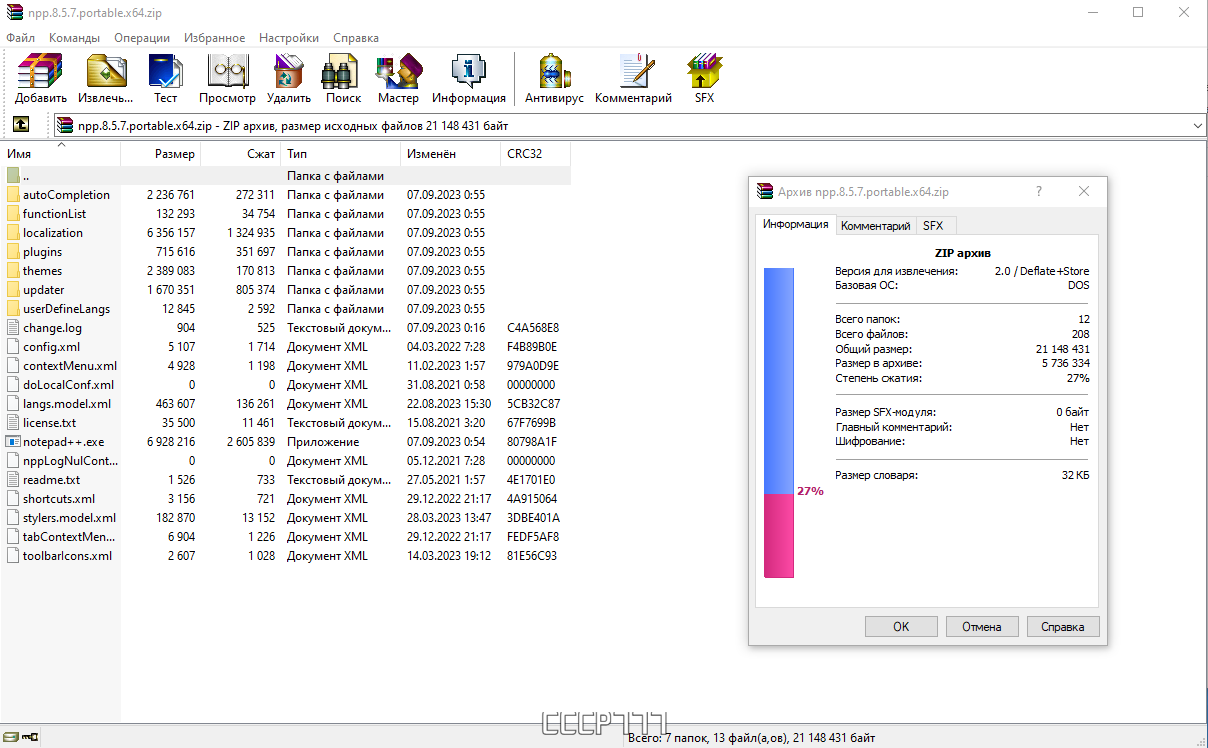The image size is (1208, 748).
Task: Select the change.log file icon
Action: (13, 328)
